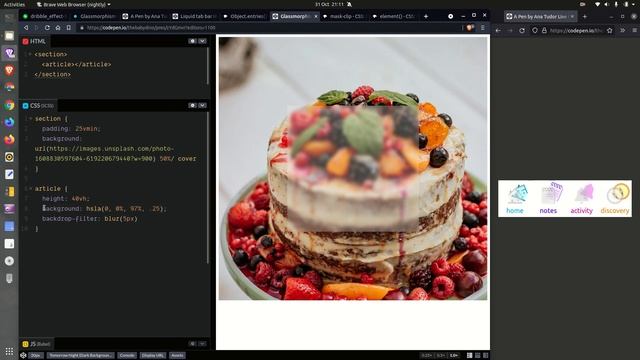640x360 pixels.
Task: Open system status menu with Wi-Fi icon
Action: [x=615, y=4]
